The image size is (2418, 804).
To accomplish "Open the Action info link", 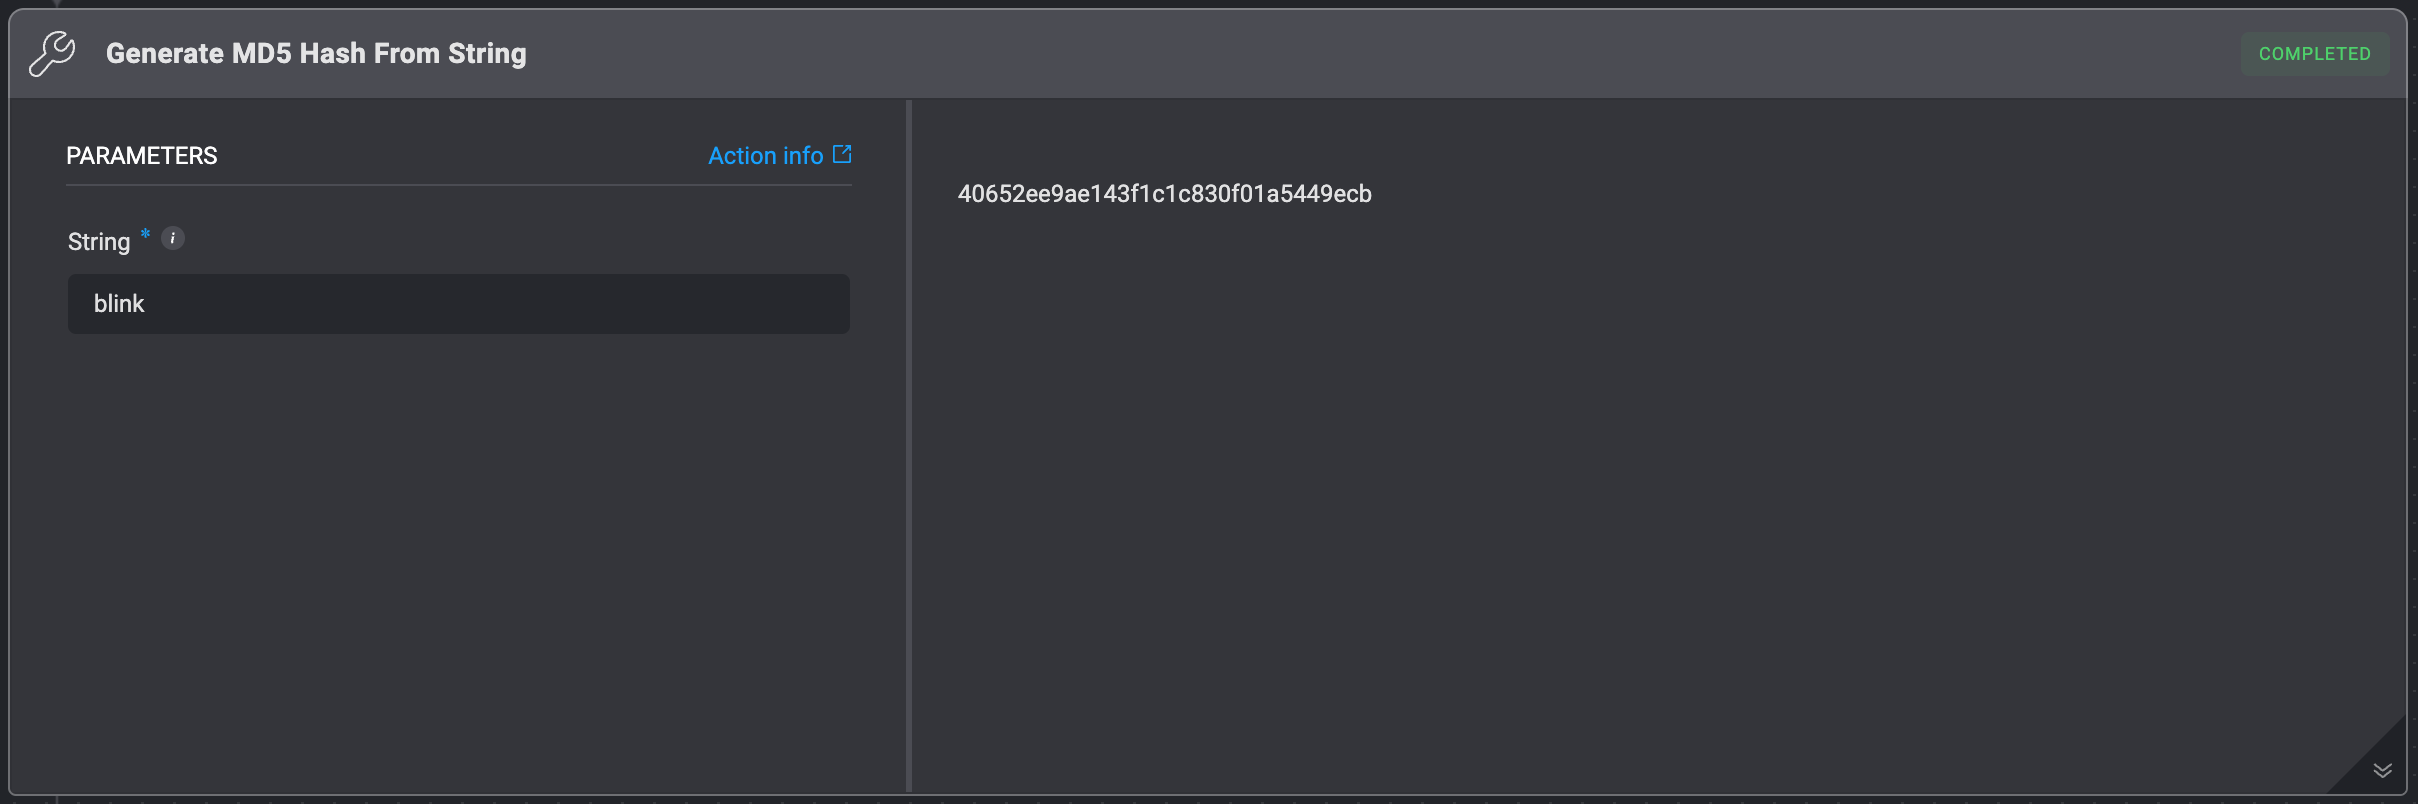I will [x=779, y=156].
